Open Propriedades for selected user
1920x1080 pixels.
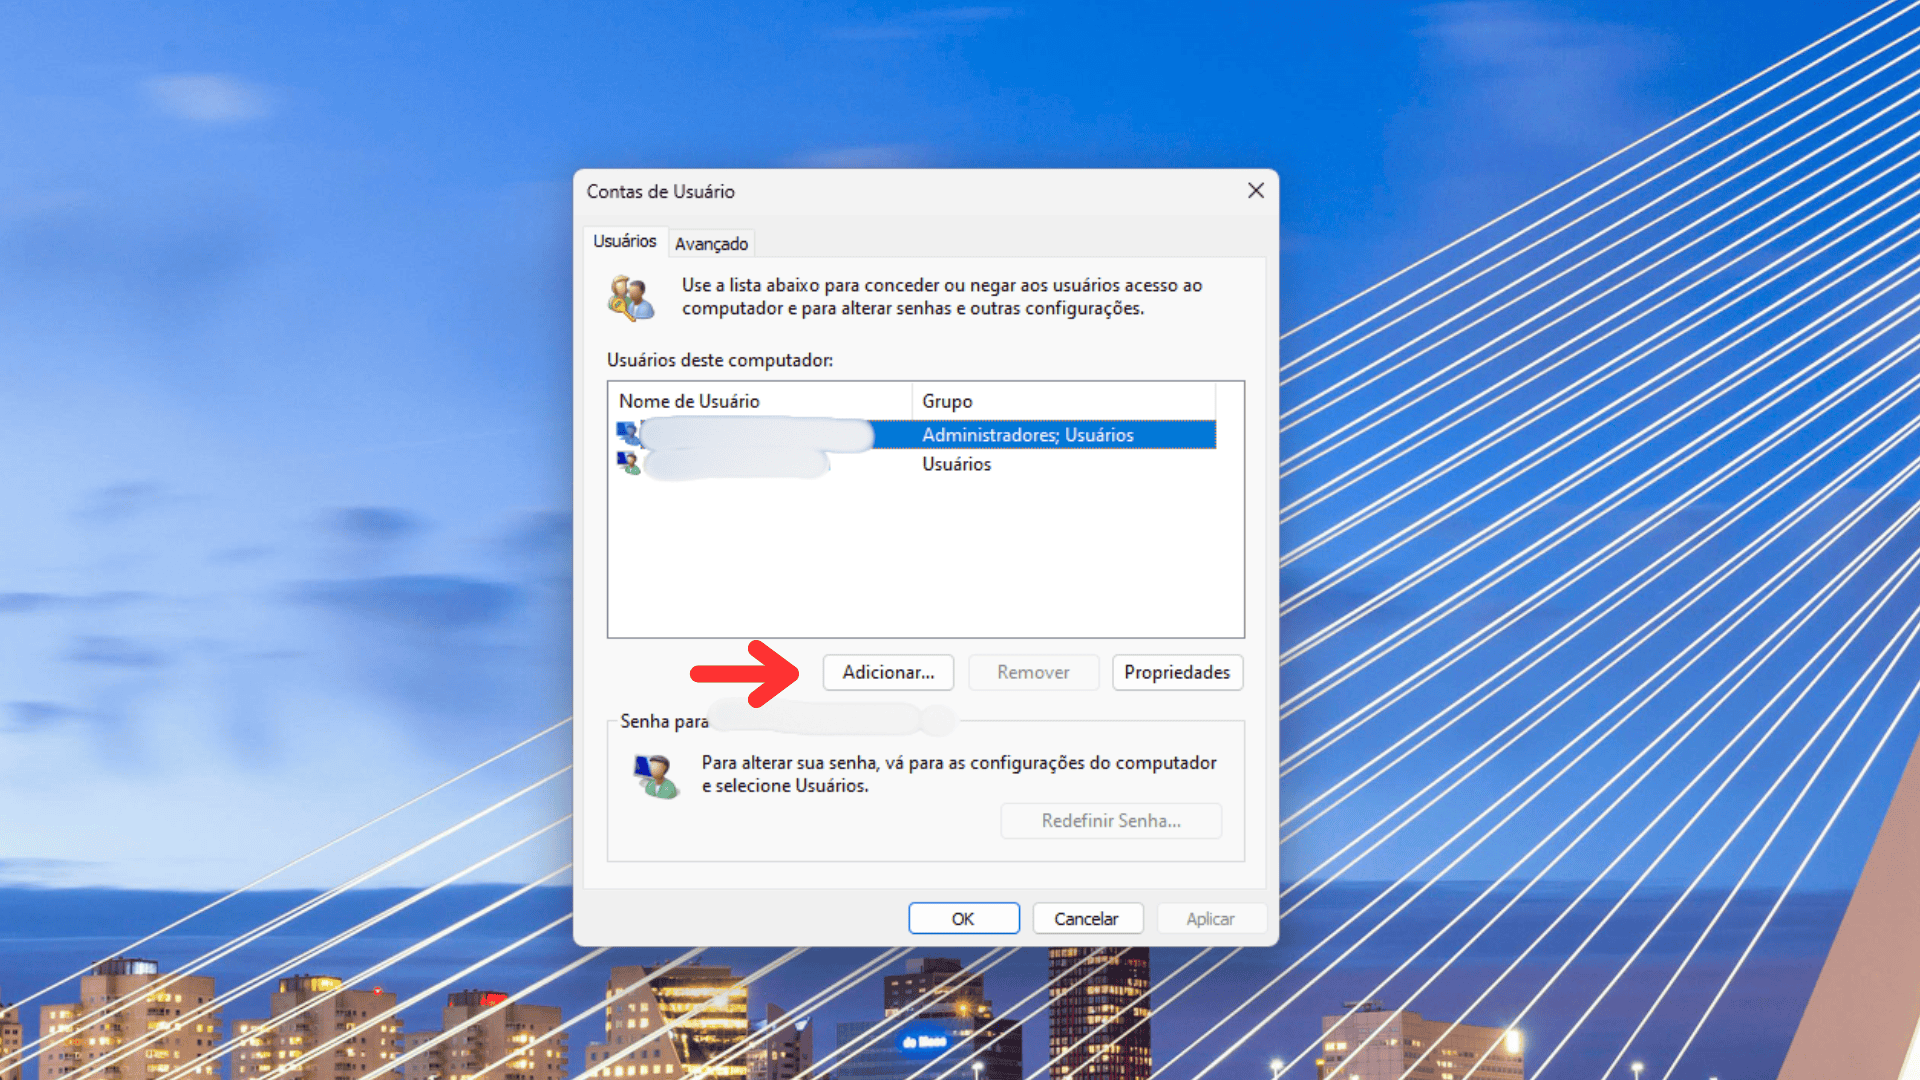coord(1175,673)
